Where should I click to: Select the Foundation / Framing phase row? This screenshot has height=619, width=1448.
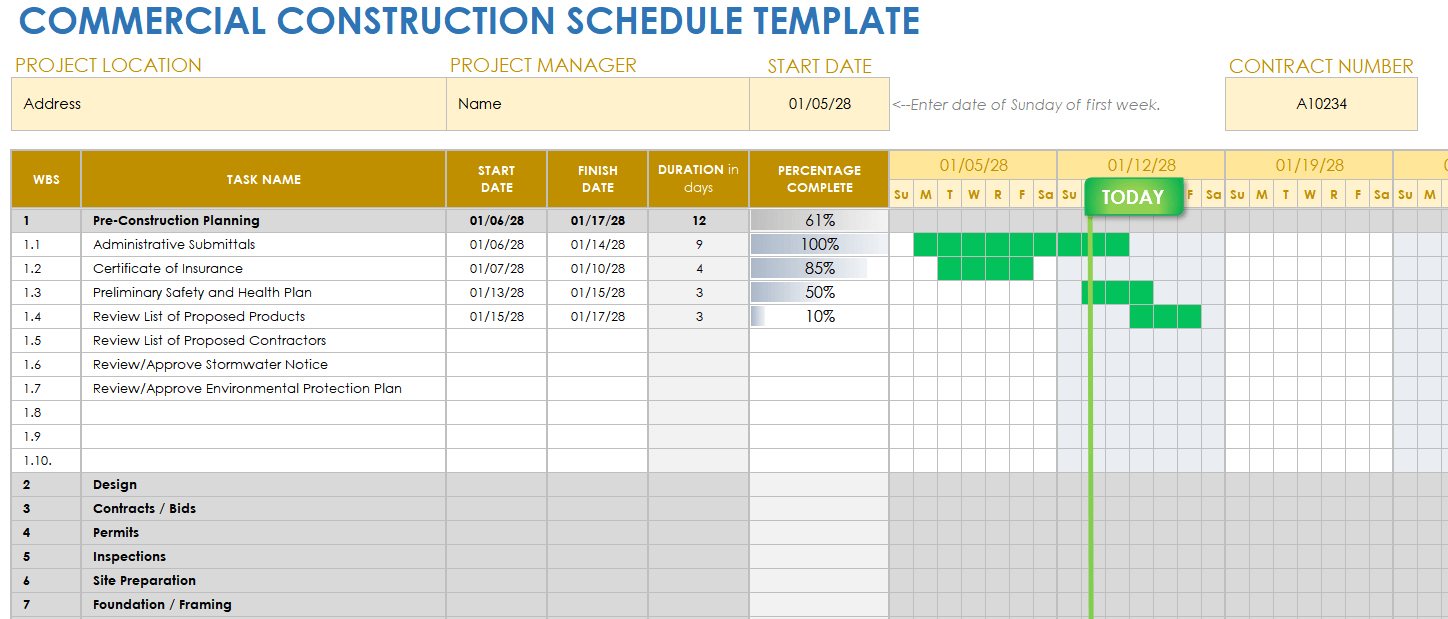click(x=162, y=605)
